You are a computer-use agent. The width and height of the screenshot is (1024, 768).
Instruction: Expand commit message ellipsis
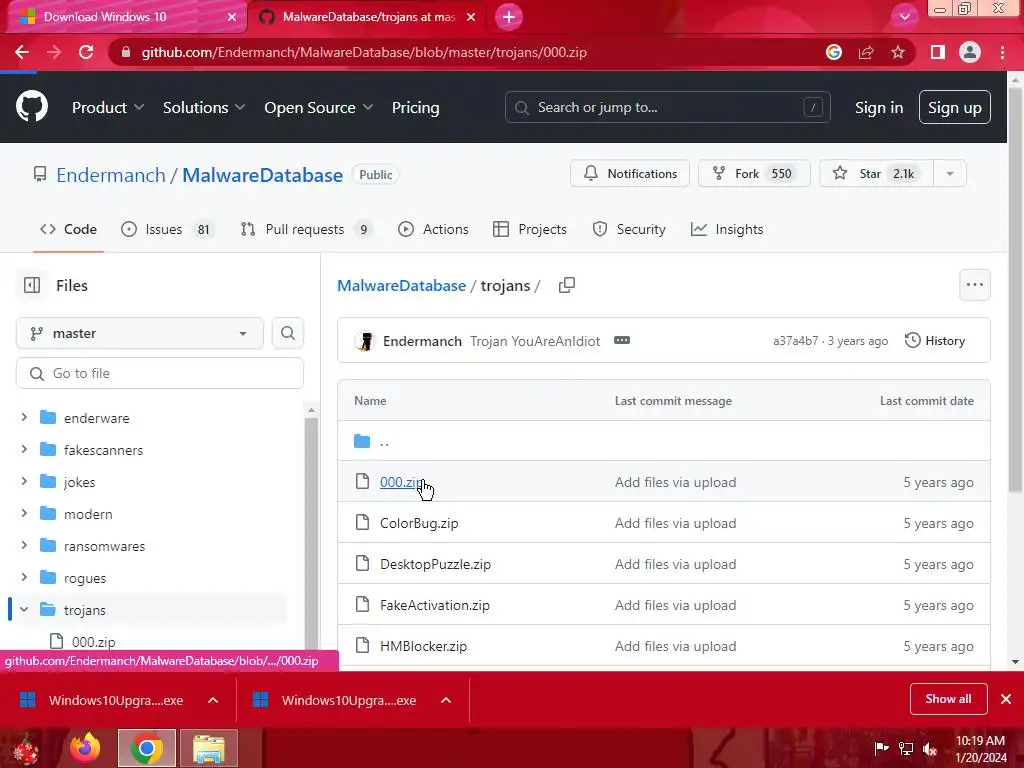pos(622,340)
